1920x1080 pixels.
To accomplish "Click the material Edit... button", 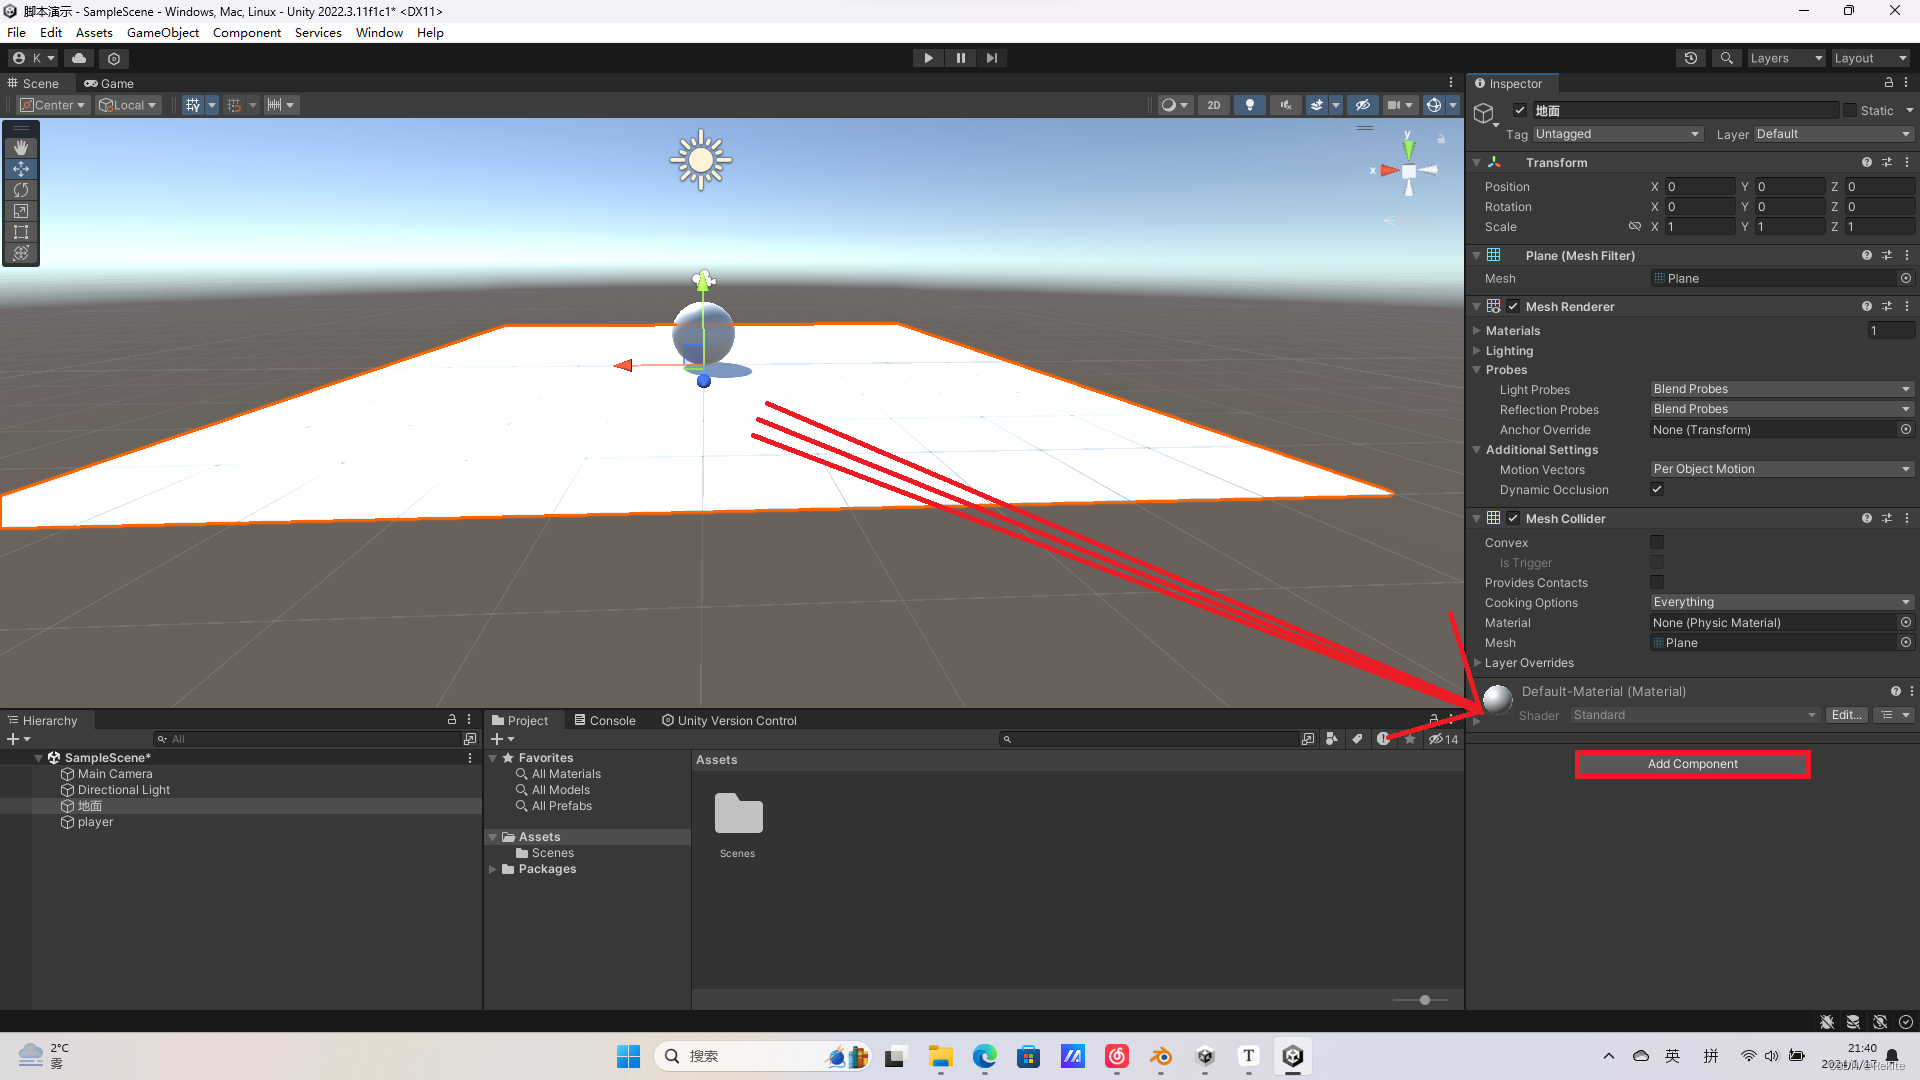I will (x=1846, y=715).
